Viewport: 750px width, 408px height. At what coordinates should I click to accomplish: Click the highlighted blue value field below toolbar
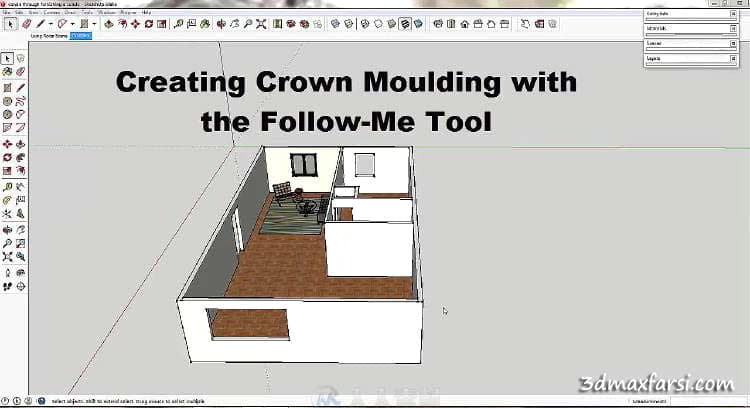pos(81,36)
